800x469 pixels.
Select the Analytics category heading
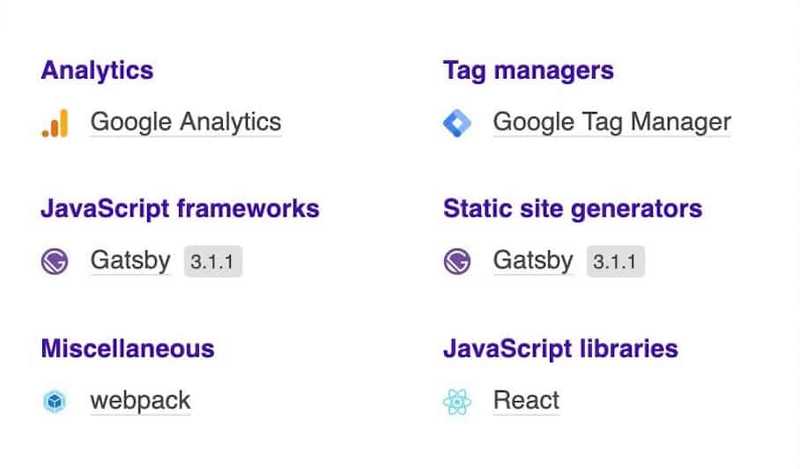[97, 71]
